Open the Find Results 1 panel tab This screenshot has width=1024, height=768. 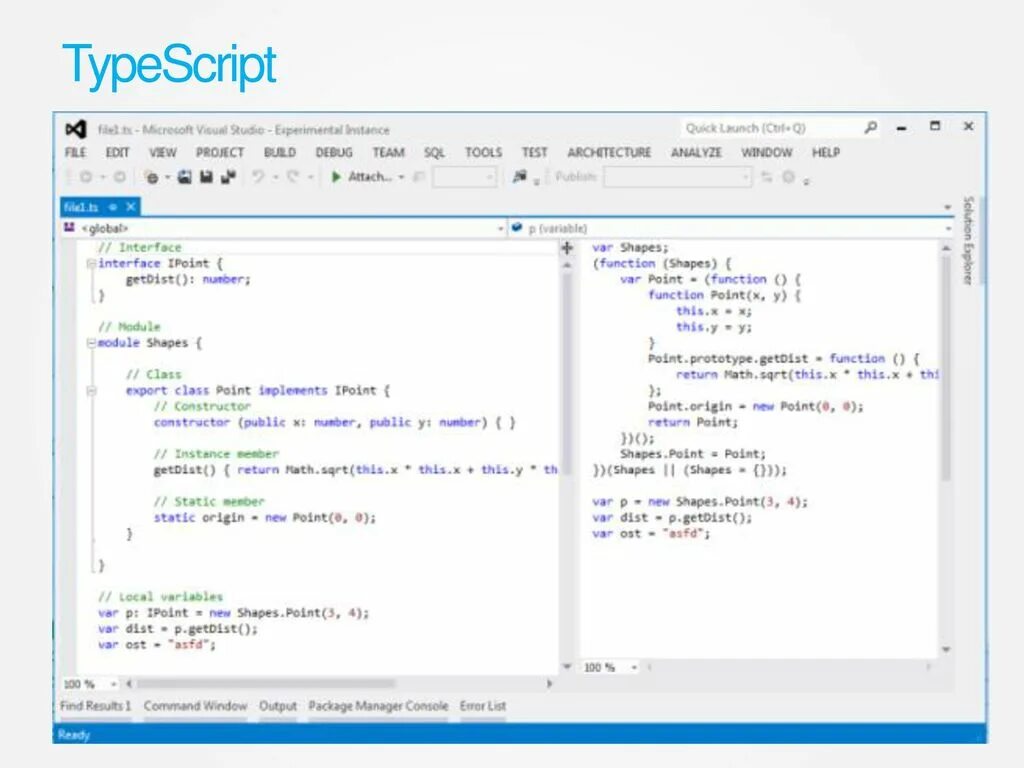95,706
